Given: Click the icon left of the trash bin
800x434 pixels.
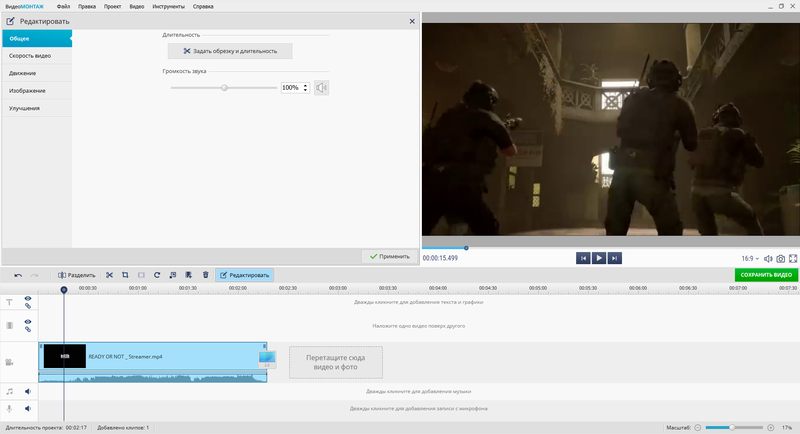Looking at the screenshot, I should 189,275.
